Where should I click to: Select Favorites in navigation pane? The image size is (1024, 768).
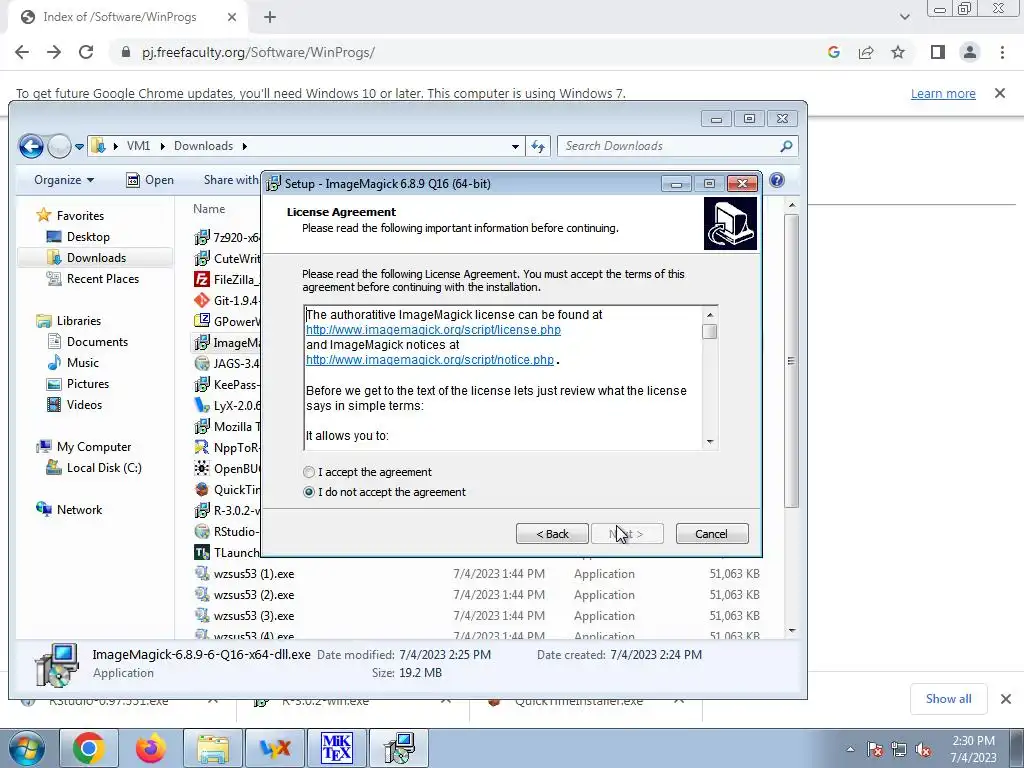pos(80,216)
